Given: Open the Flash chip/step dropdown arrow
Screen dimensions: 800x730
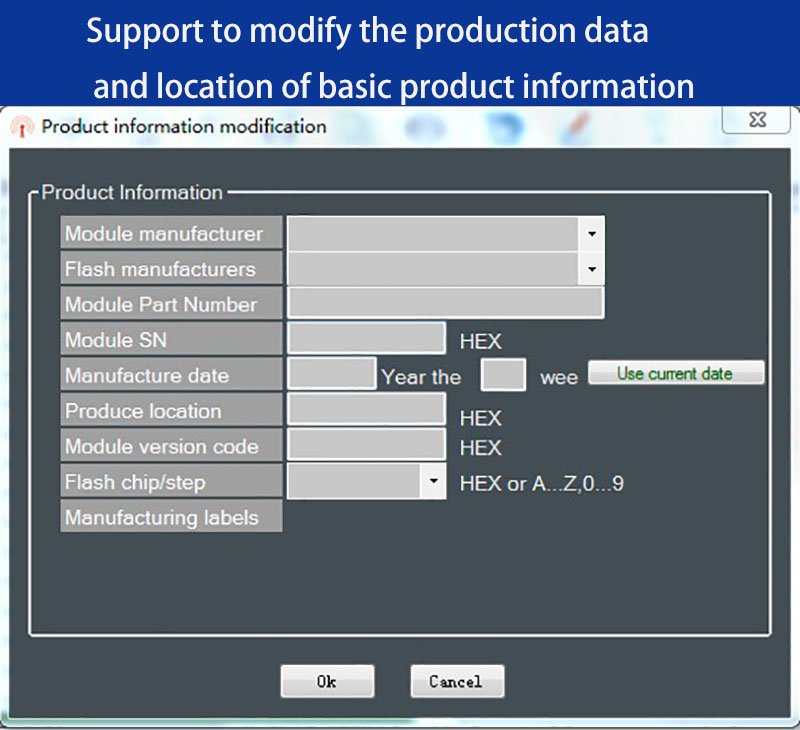Looking at the screenshot, I should (x=433, y=481).
